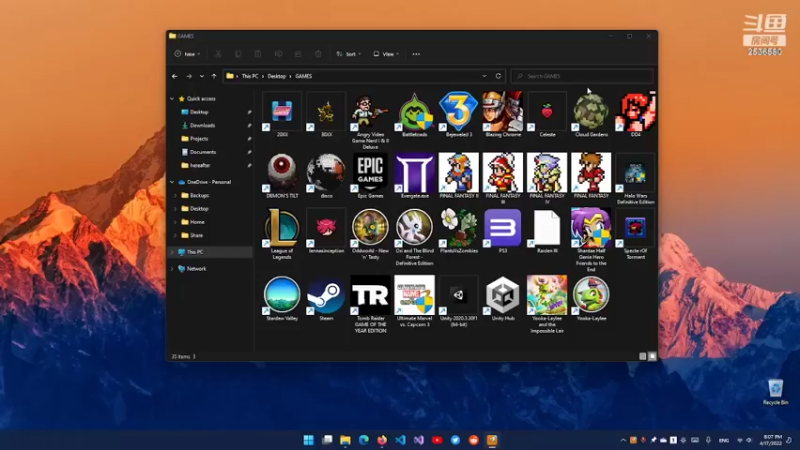Image resolution: width=800 pixels, height=450 pixels.
Task: Collapse the Quick access tree section
Action: pyautogui.click(x=172, y=98)
